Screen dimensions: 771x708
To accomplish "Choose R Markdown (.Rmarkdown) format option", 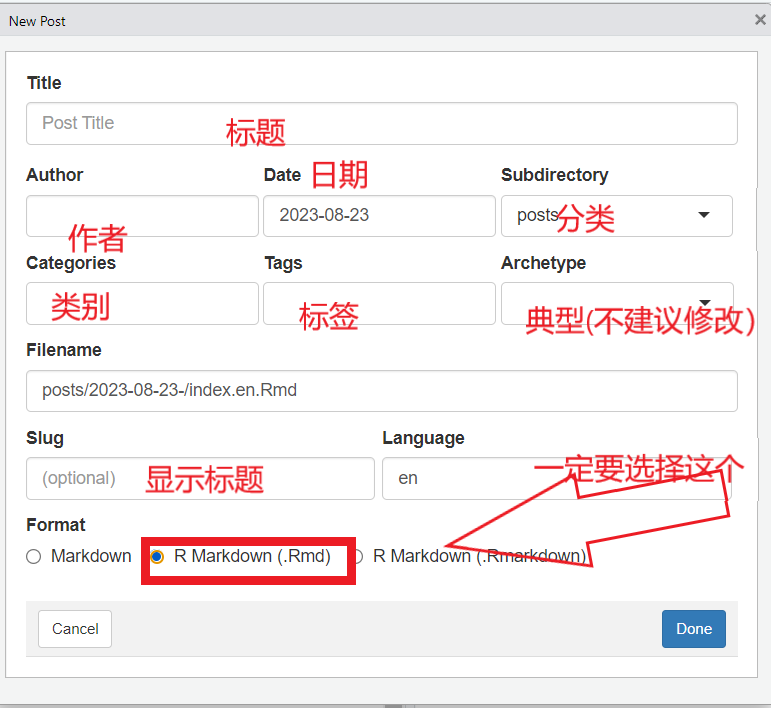I will pyautogui.click(x=357, y=557).
